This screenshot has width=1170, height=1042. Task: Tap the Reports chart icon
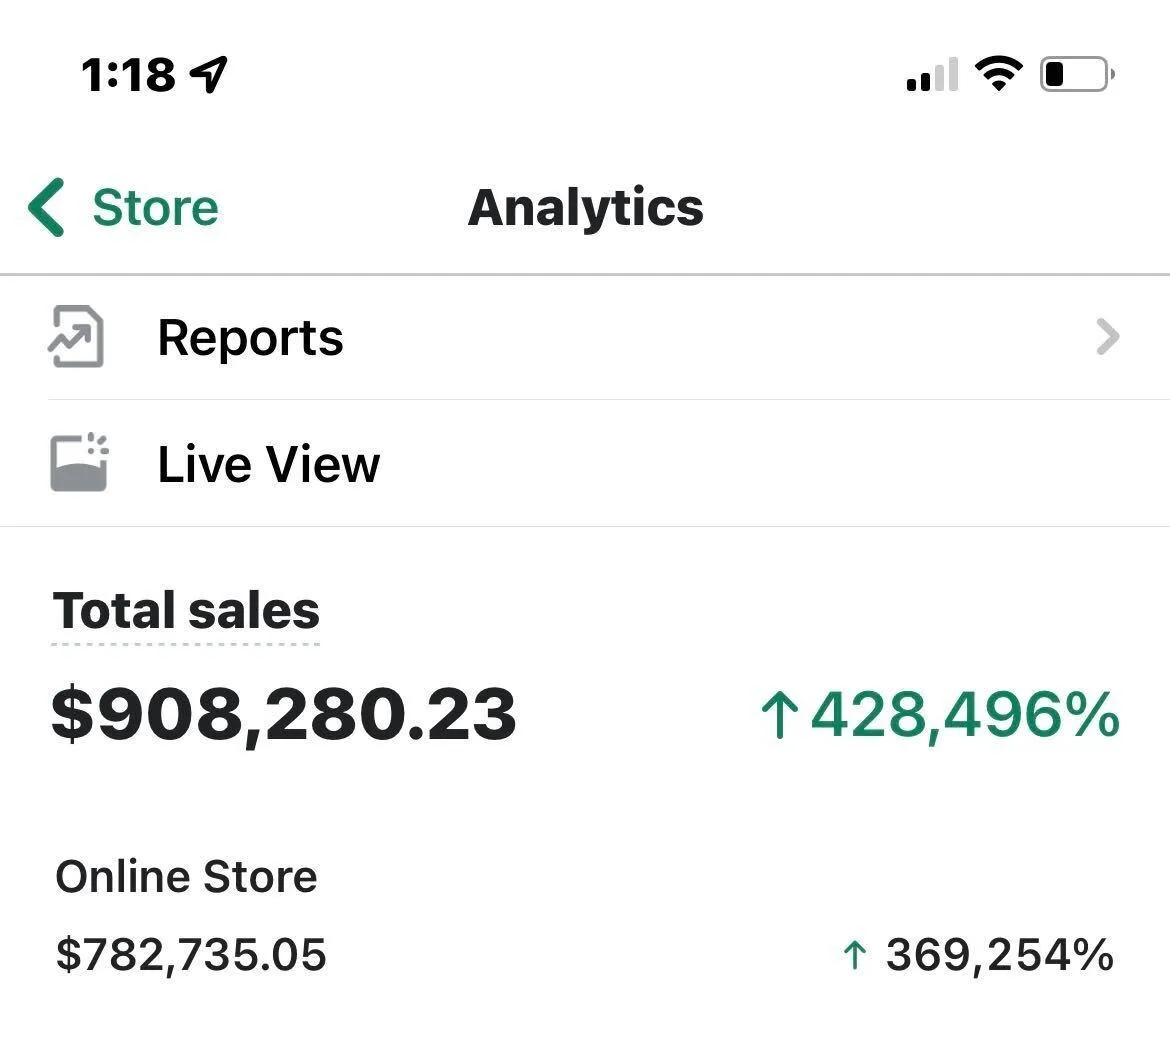(76, 337)
